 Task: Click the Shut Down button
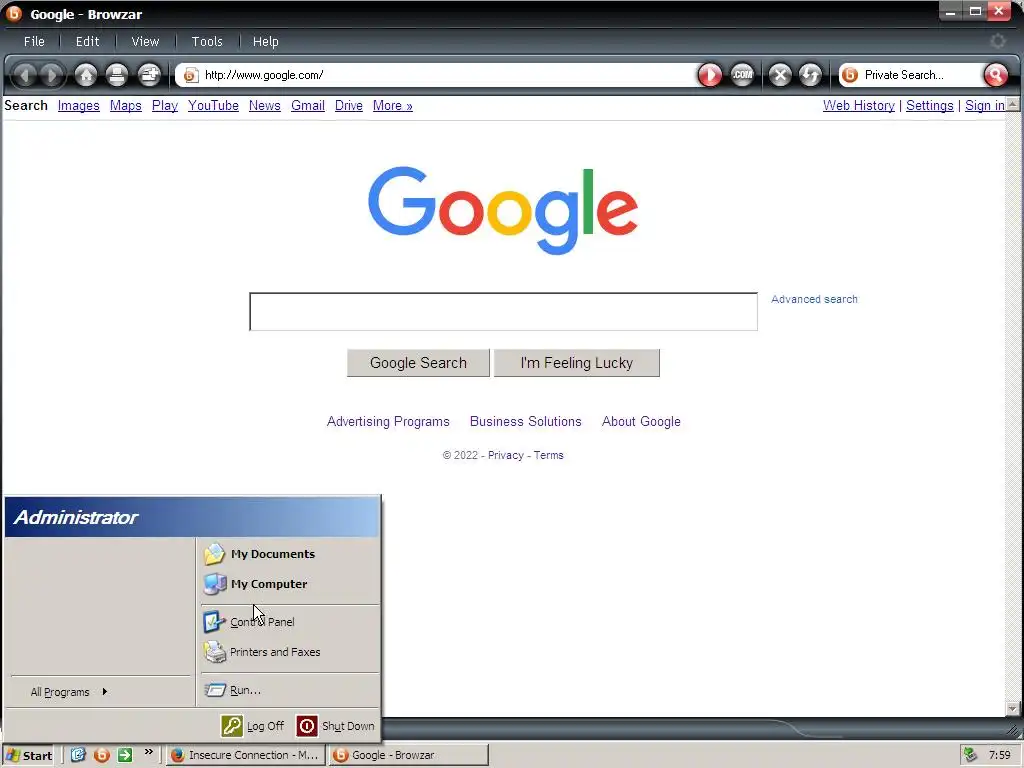click(x=336, y=726)
